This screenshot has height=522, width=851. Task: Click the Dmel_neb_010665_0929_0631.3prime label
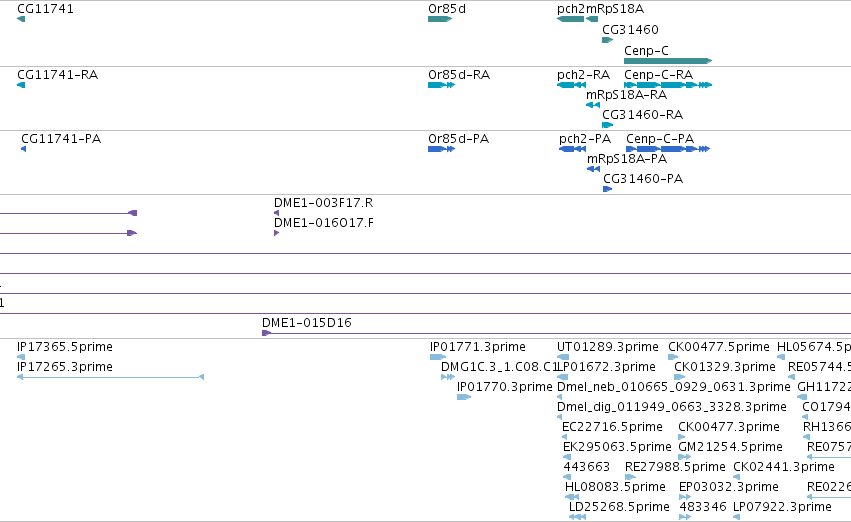tap(674, 387)
